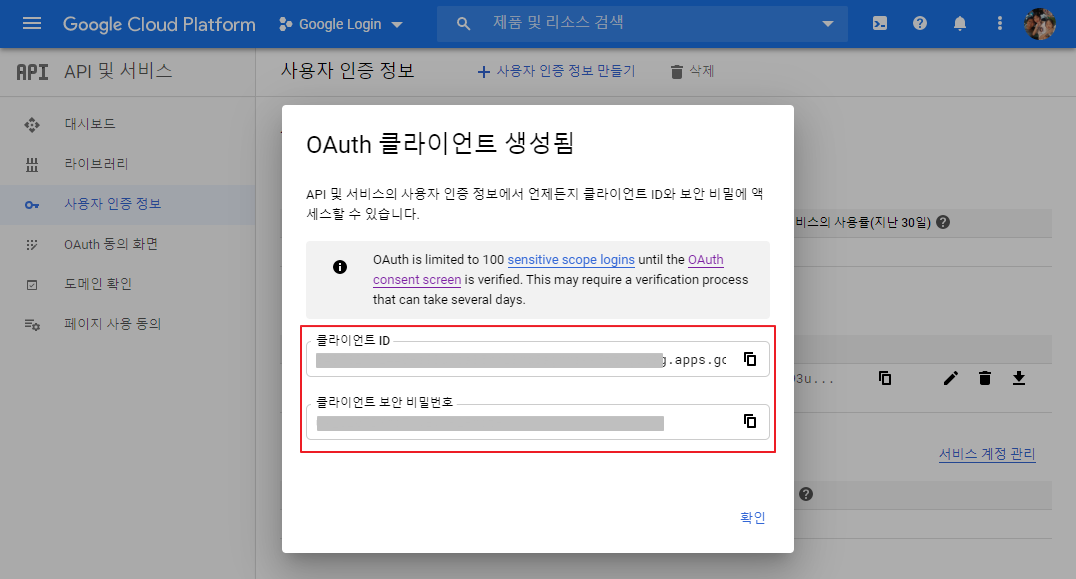Click the OAuth 클라이언트 생성됨 heading

pyautogui.click(x=440, y=144)
